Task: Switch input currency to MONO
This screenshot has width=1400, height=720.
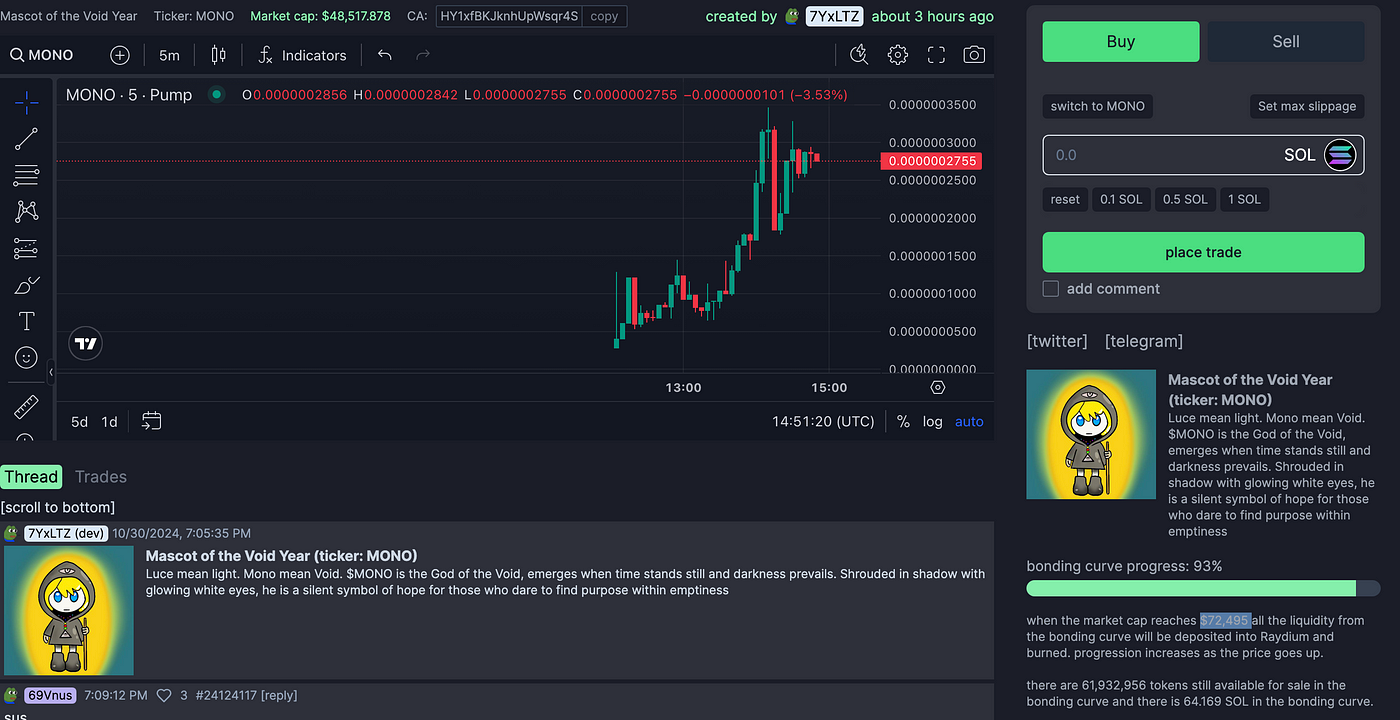Action: [1098, 106]
